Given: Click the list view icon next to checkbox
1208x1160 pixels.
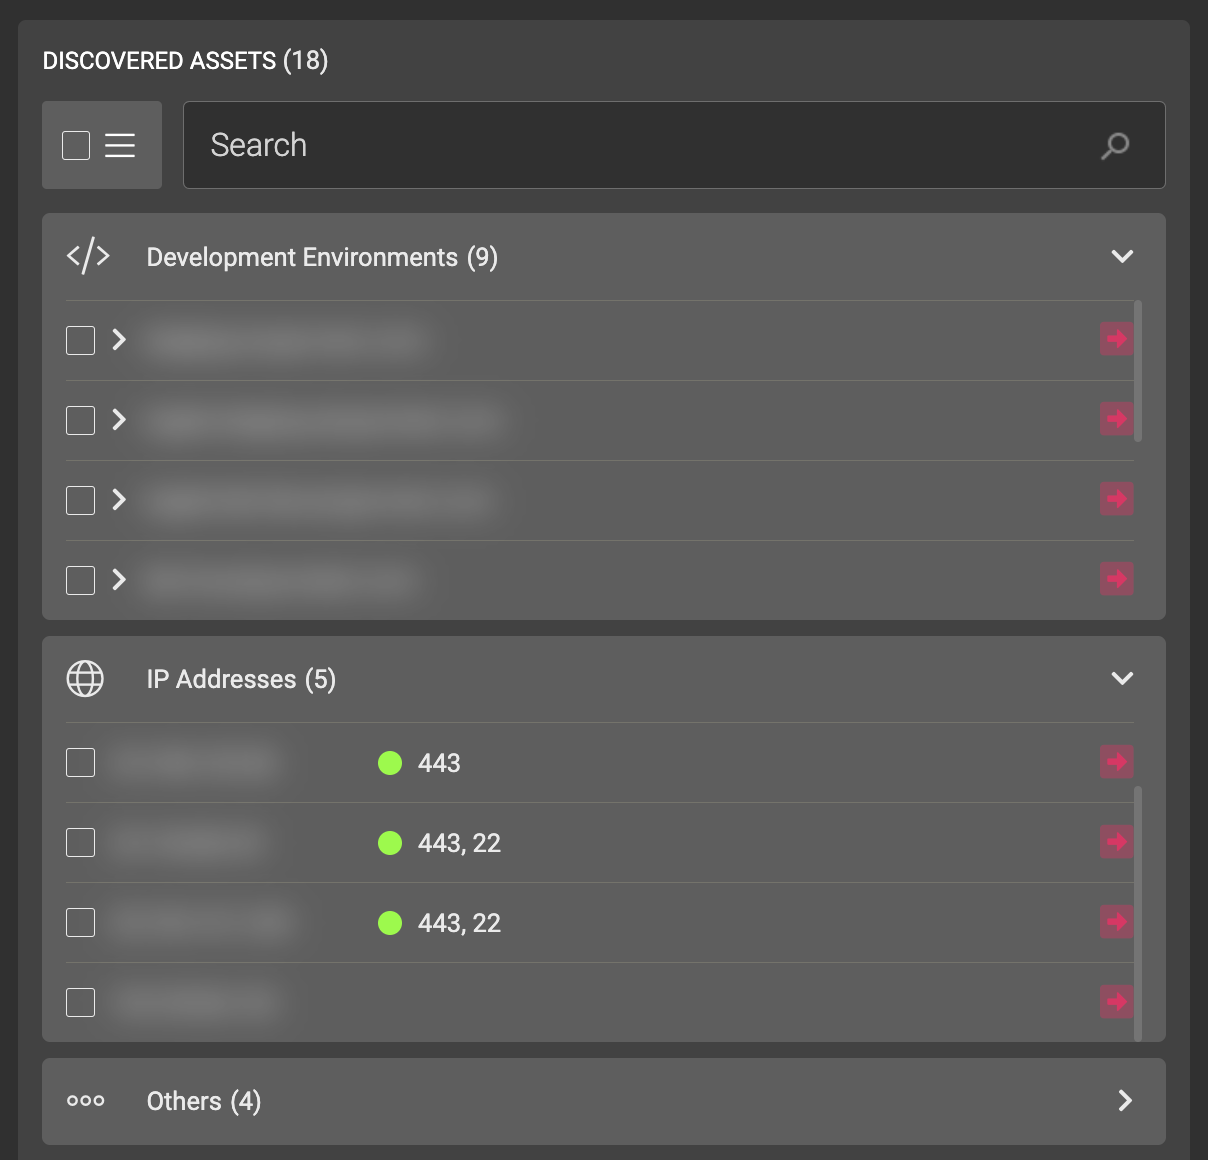Looking at the screenshot, I should pyautogui.click(x=120, y=145).
